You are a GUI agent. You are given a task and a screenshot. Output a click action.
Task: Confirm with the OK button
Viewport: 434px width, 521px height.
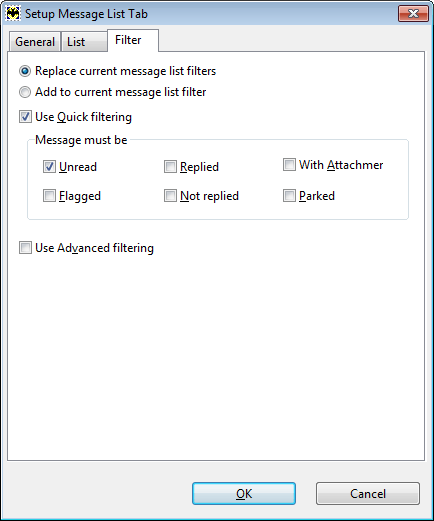point(244,494)
